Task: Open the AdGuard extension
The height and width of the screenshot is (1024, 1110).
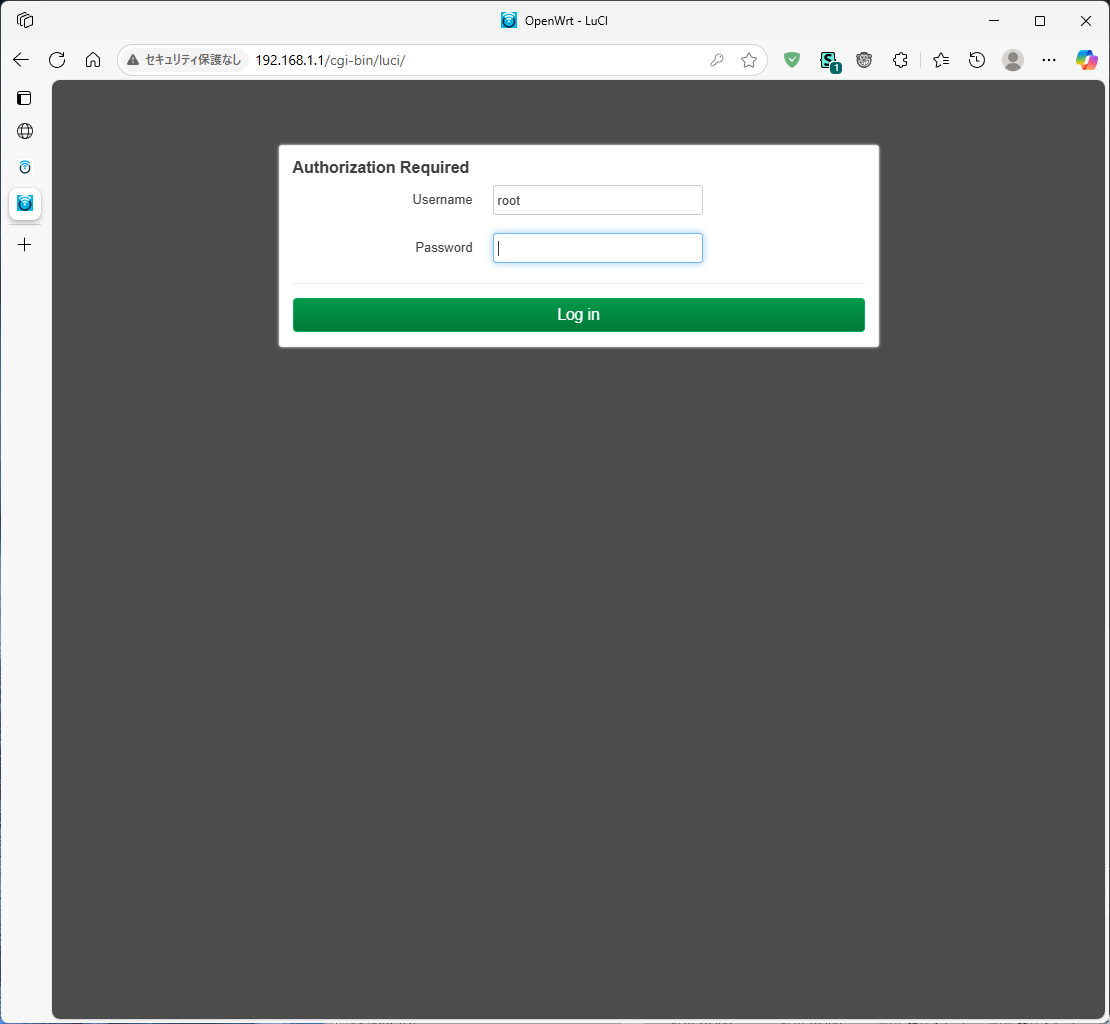Action: point(792,60)
